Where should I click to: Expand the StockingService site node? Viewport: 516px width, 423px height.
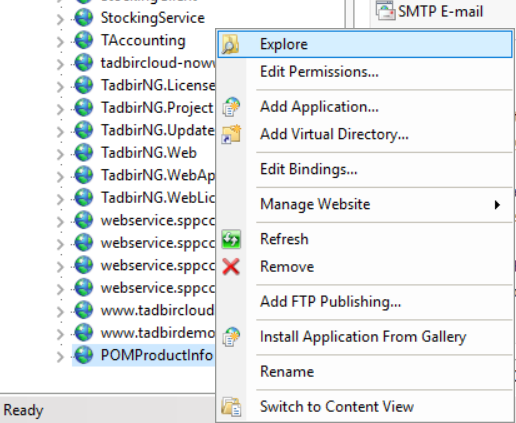[x=60, y=19]
